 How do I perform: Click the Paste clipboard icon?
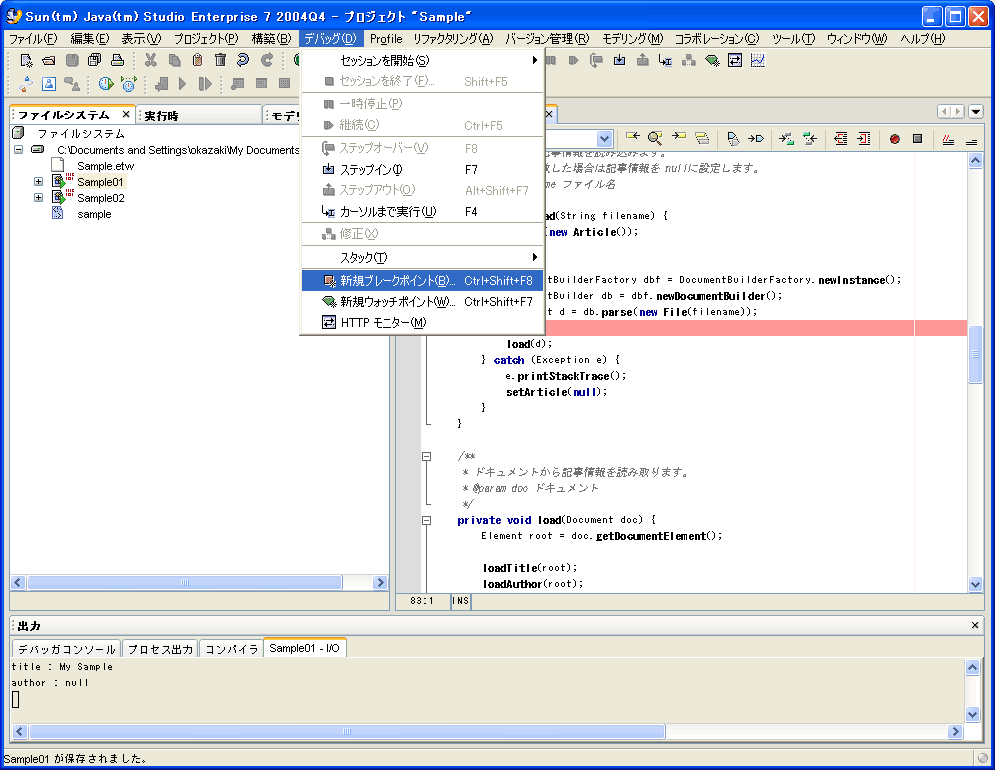(x=197, y=60)
